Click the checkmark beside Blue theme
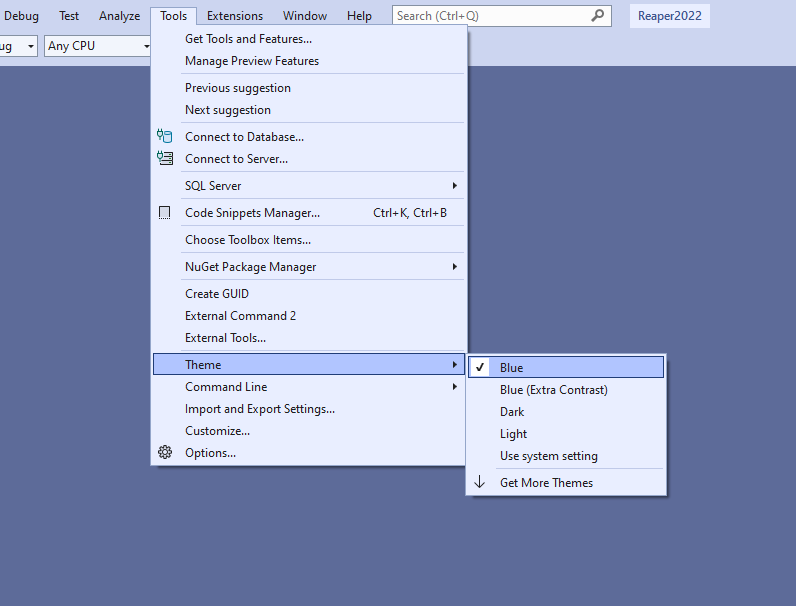The image size is (796, 606). [x=480, y=367]
